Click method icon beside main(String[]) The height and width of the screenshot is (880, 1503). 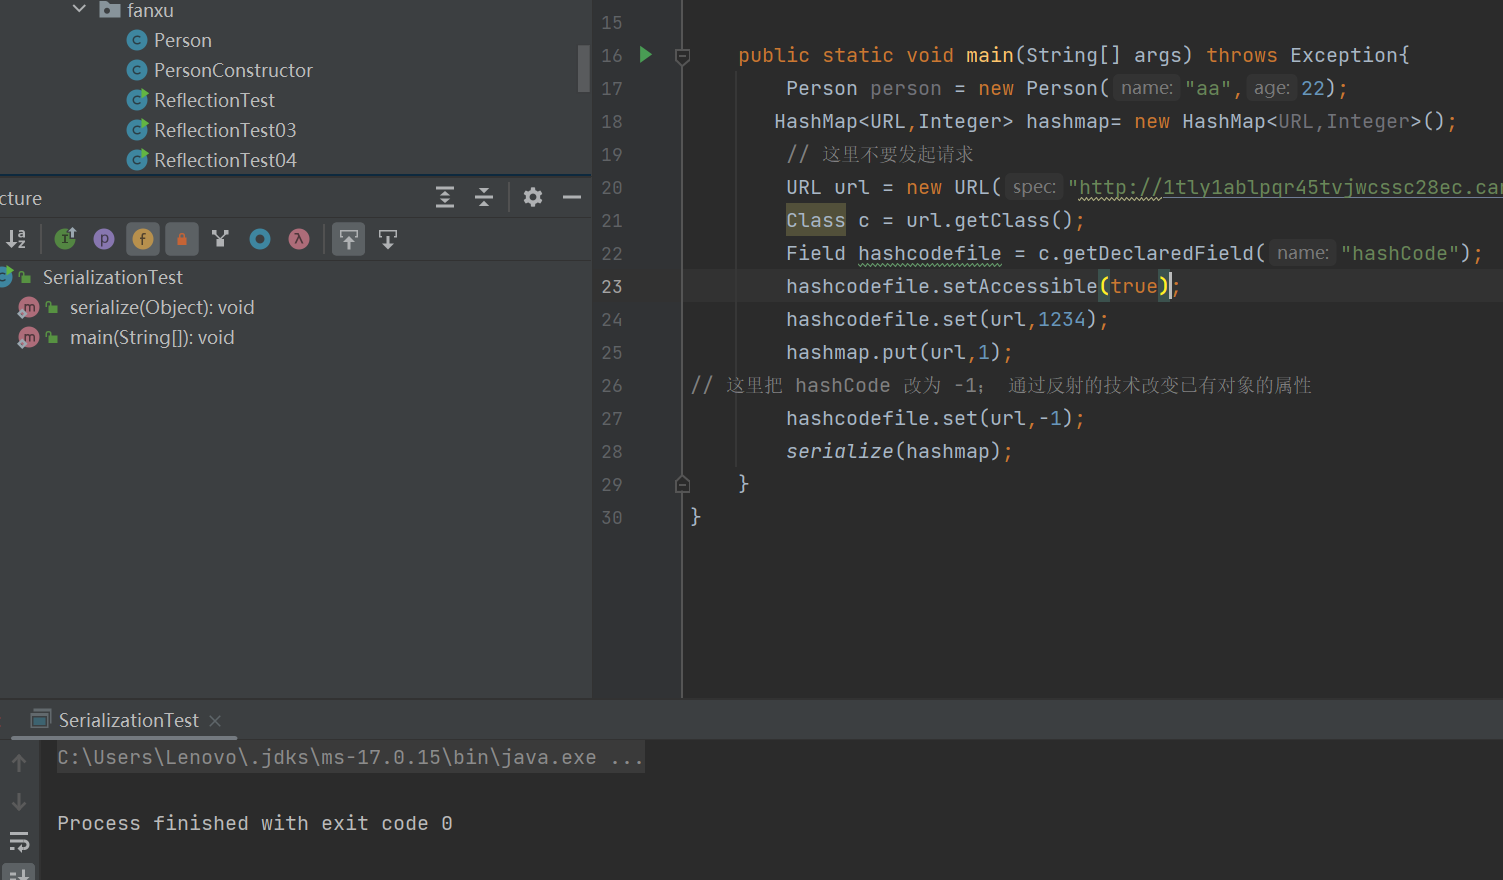coord(29,337)
